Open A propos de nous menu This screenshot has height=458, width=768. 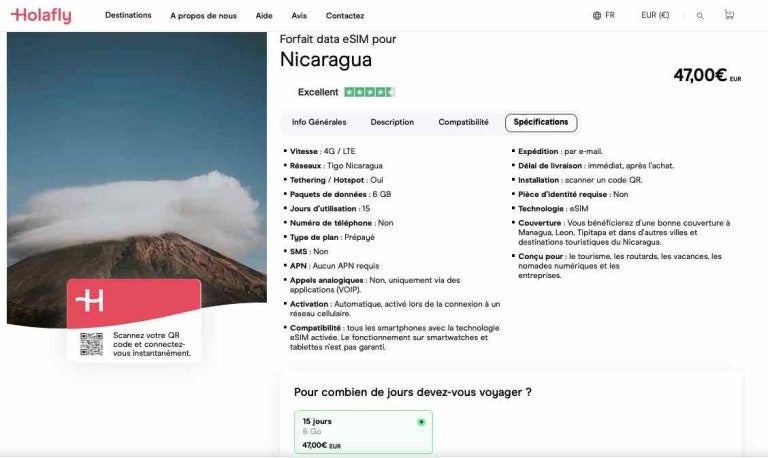[203, 16]
